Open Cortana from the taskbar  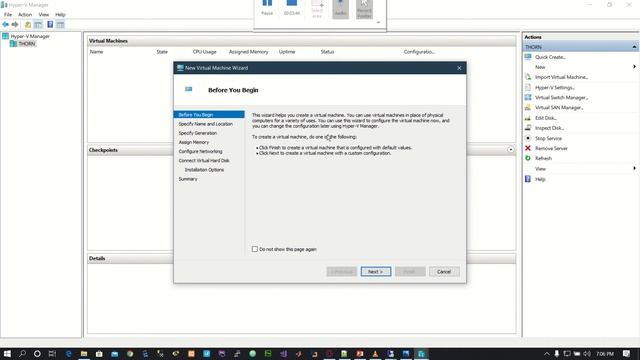[37, 353]
